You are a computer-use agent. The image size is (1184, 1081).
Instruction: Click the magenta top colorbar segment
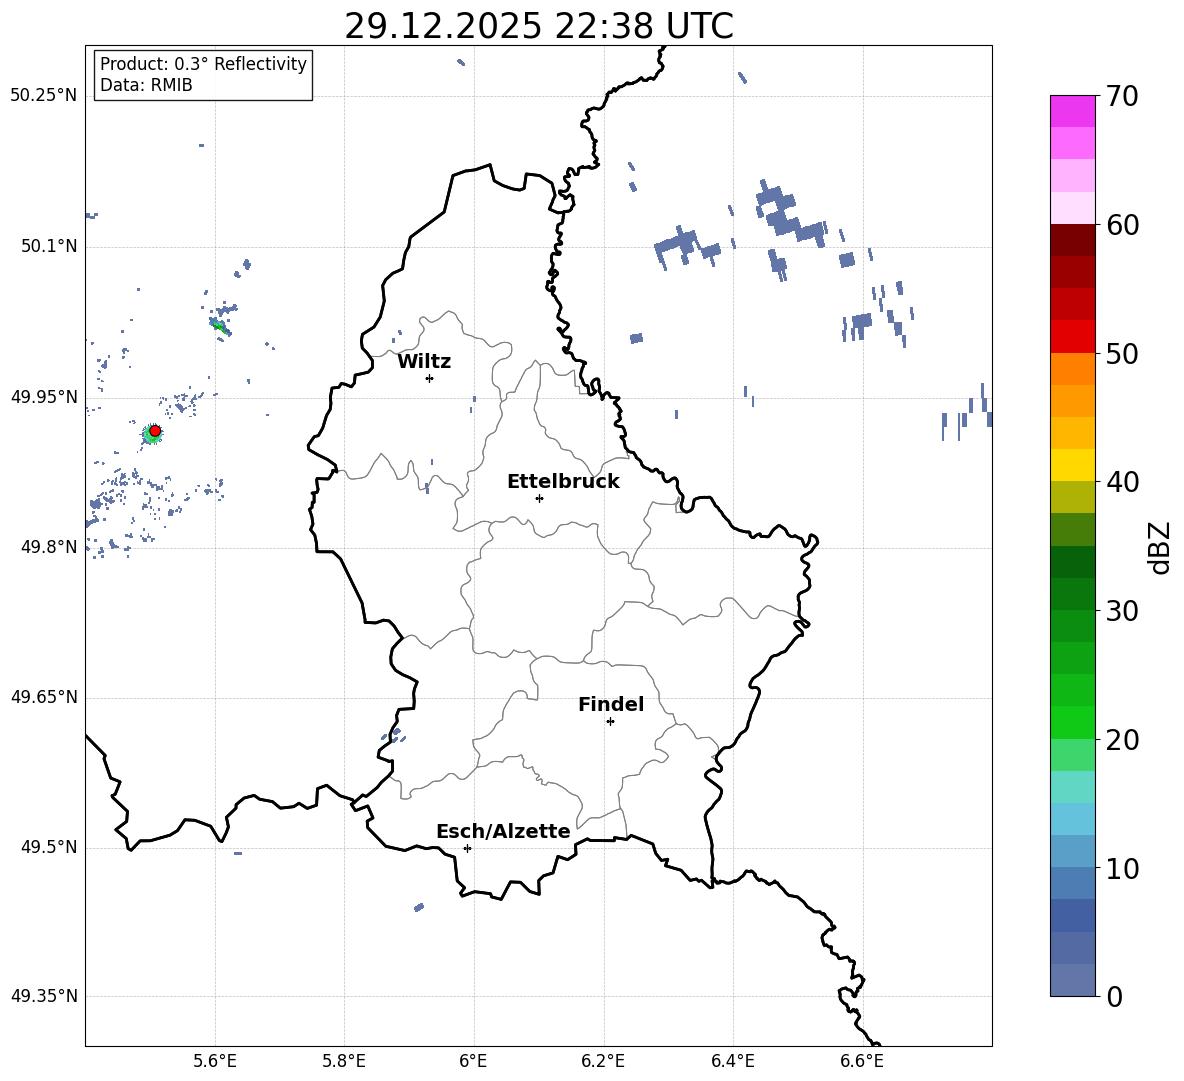coord(1072,111)
